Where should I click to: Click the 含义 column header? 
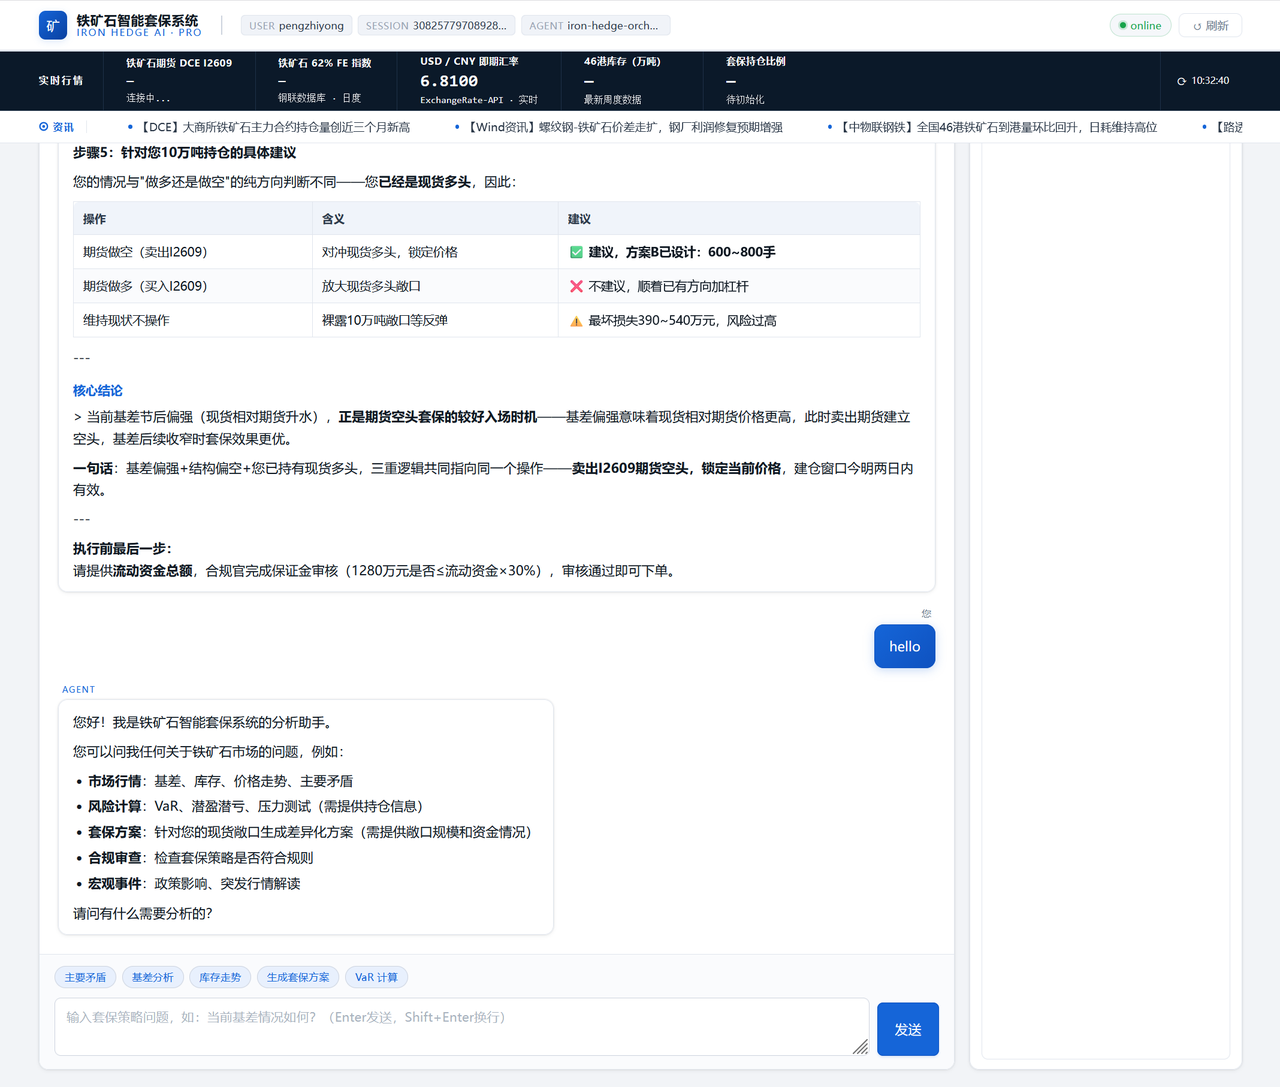click(x=435, y=218)
